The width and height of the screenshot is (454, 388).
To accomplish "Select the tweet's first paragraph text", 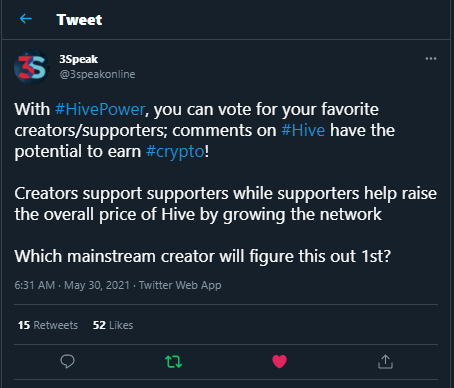I will pos(205,131).
